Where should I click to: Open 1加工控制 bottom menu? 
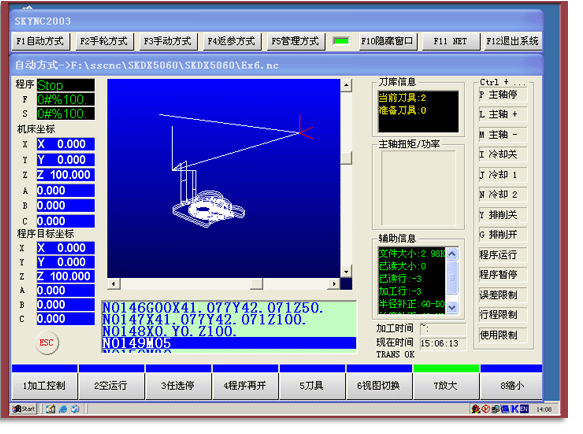pos(44,386)
